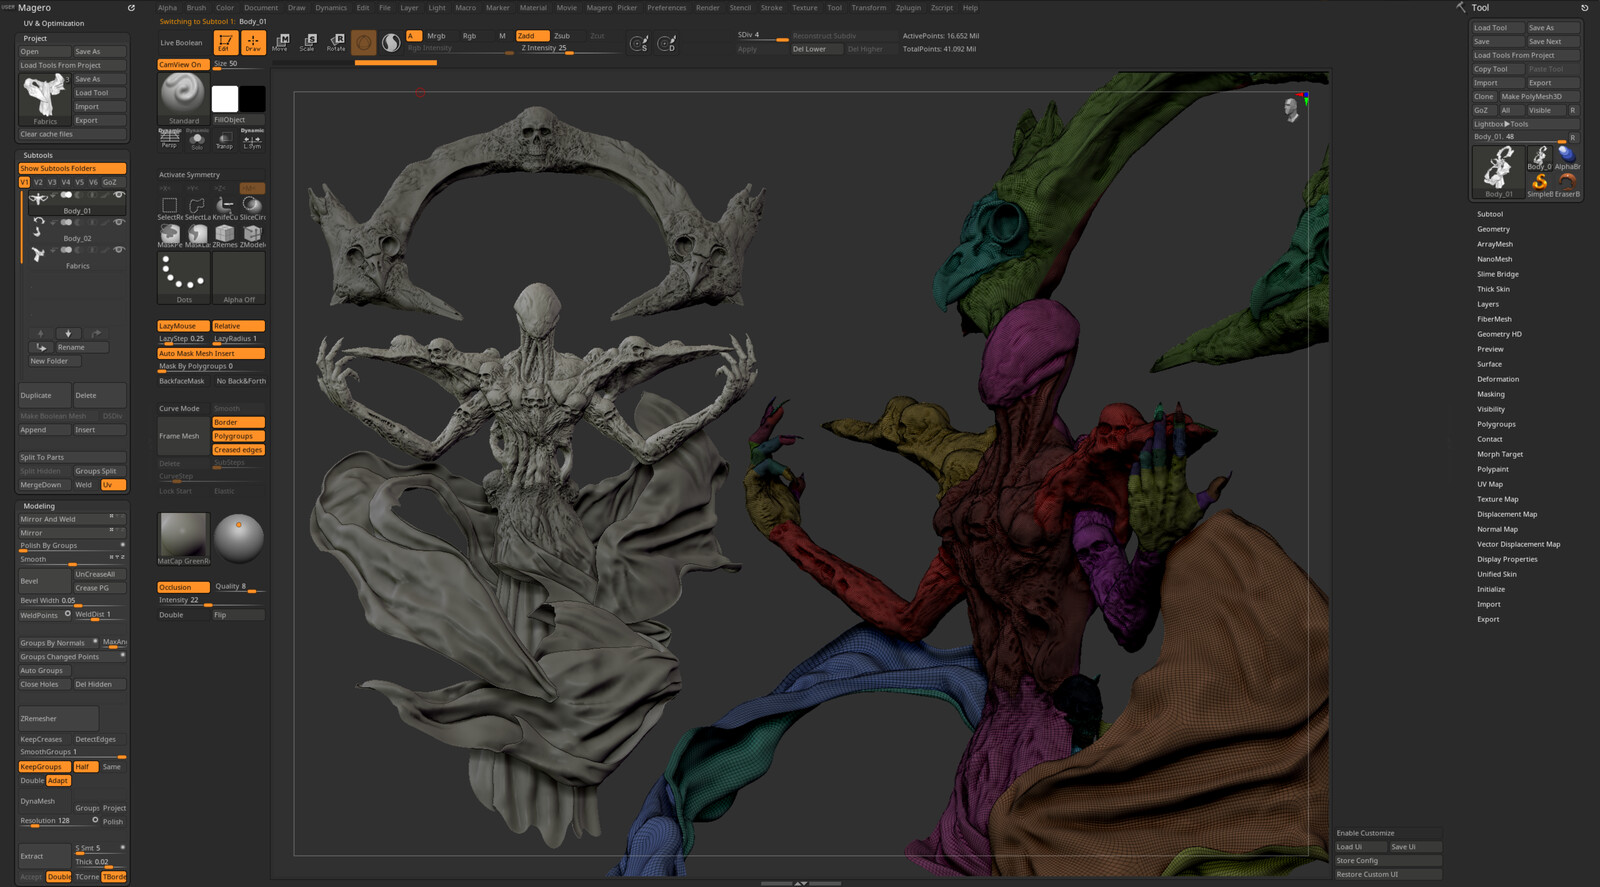Choose the KnifeCurve brush icon
The image size is (1600, 887).
pyautogui.click(x=225, y=207)
